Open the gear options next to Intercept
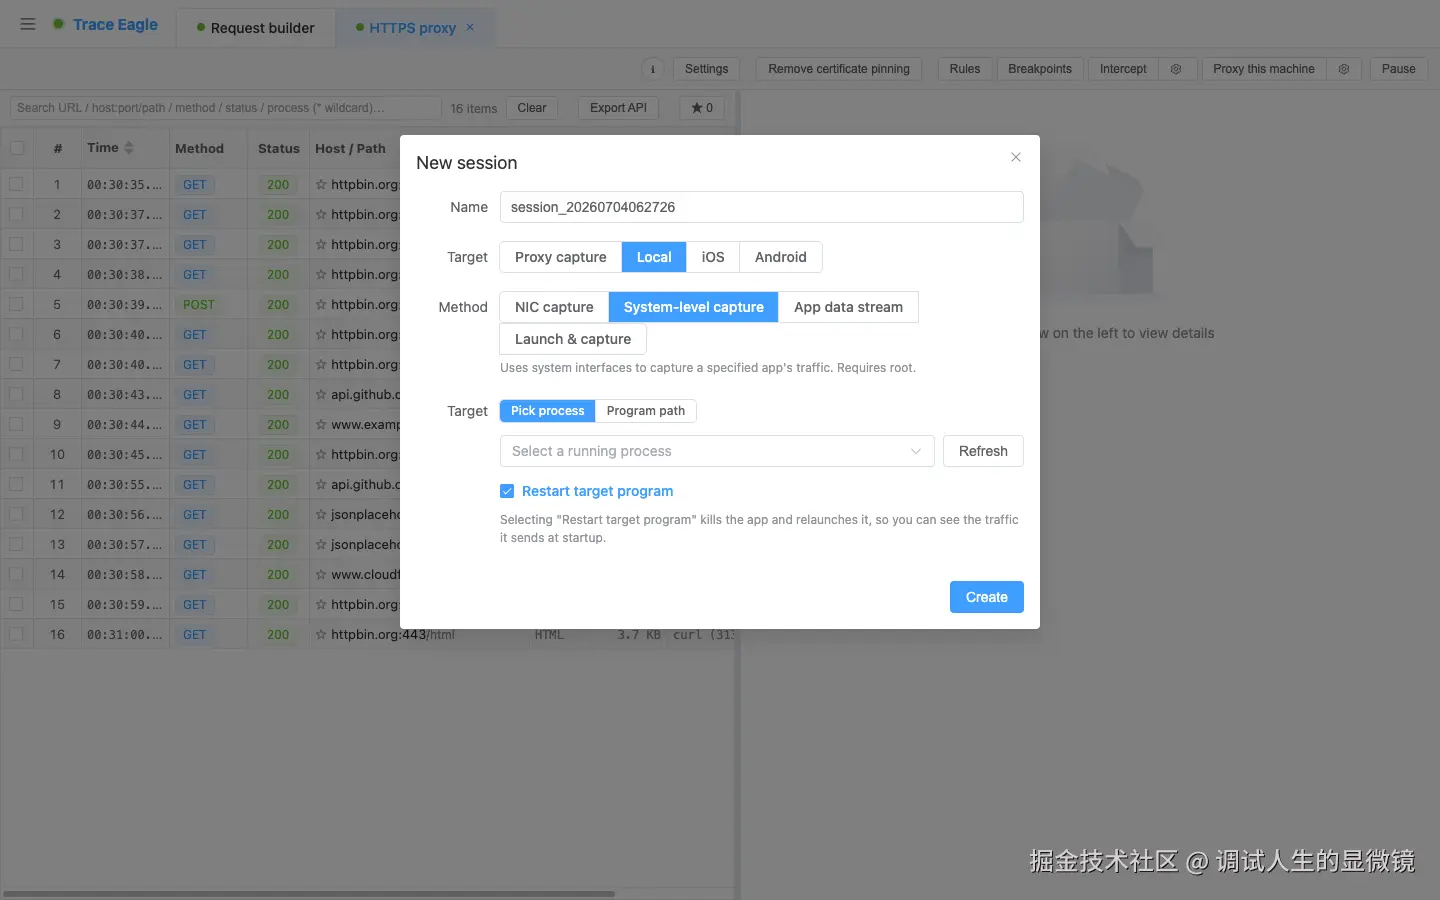 (1176, 69)
